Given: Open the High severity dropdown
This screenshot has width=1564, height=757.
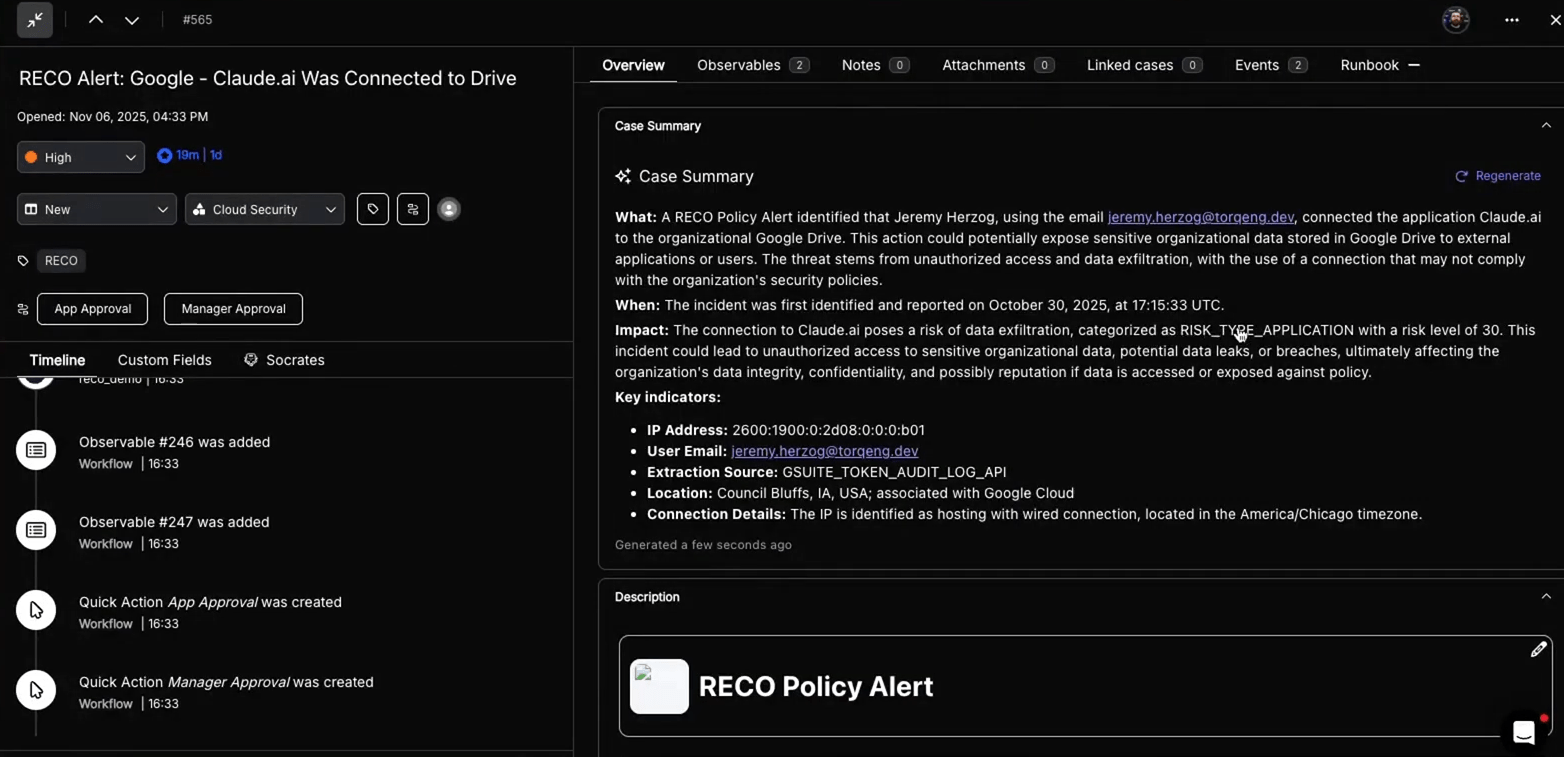Looking at the screenshot, I should click(x=81, y=157).
